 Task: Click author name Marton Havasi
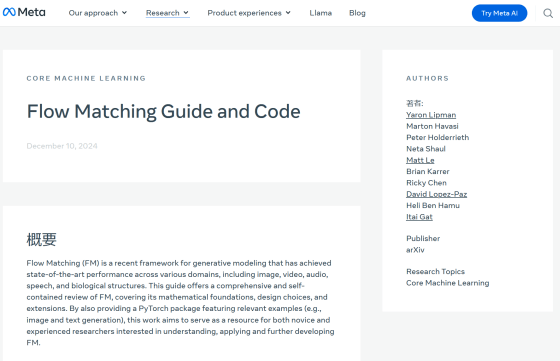point(432,126)
